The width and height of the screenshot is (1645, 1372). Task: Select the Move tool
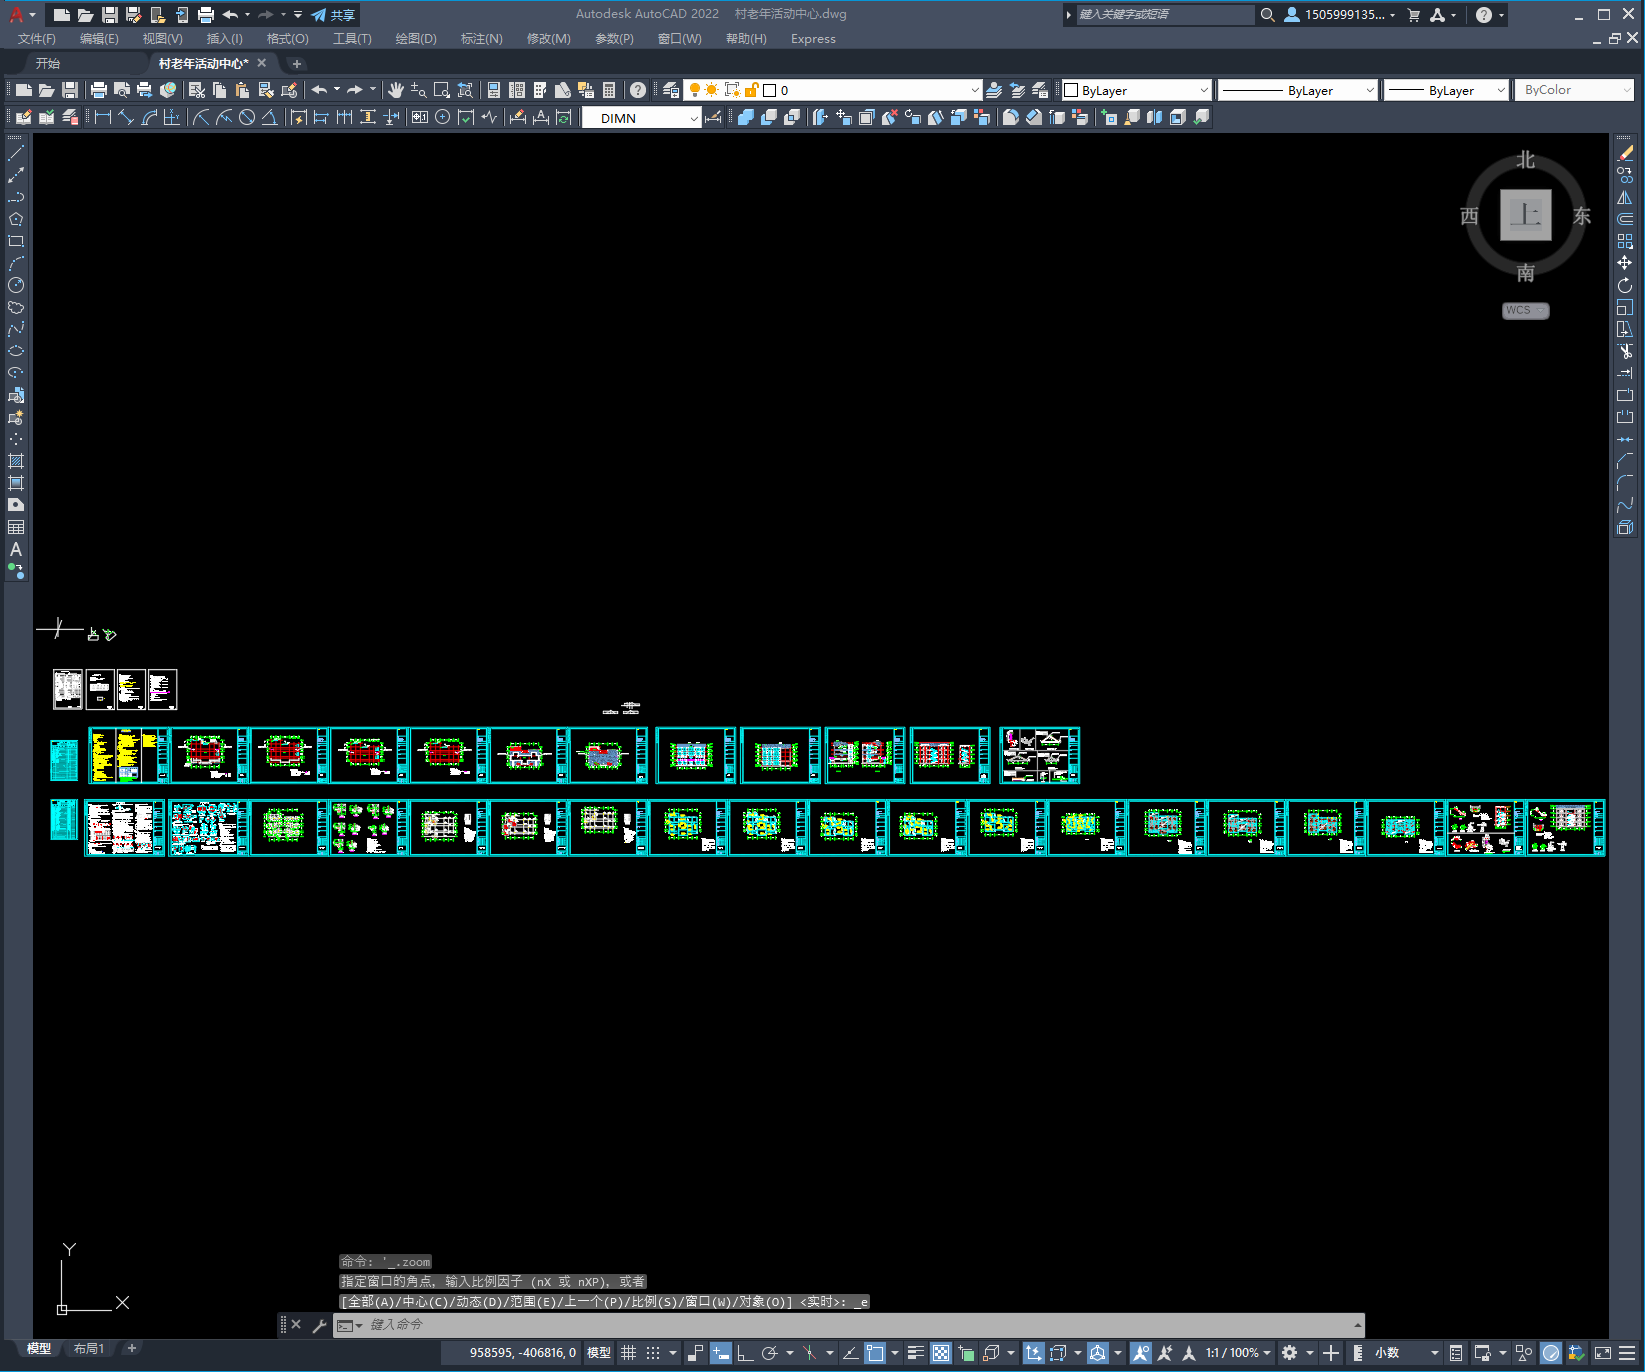click(1625, 263)
